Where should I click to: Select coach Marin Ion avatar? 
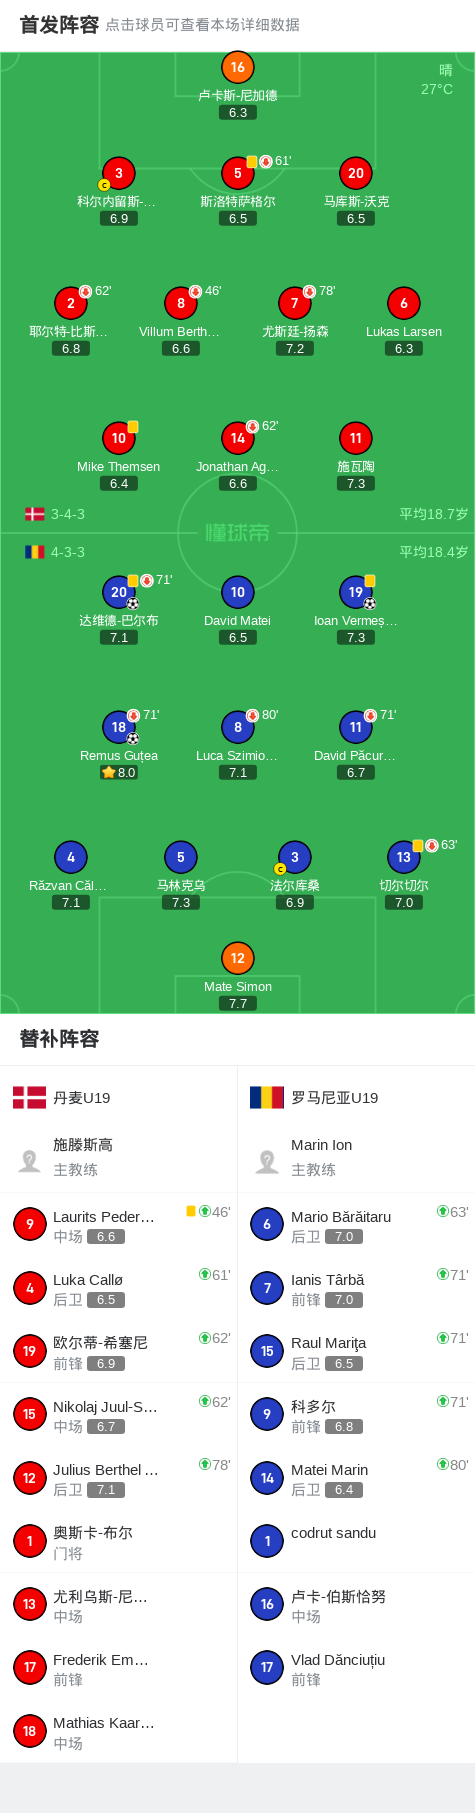pos(267,1160)
